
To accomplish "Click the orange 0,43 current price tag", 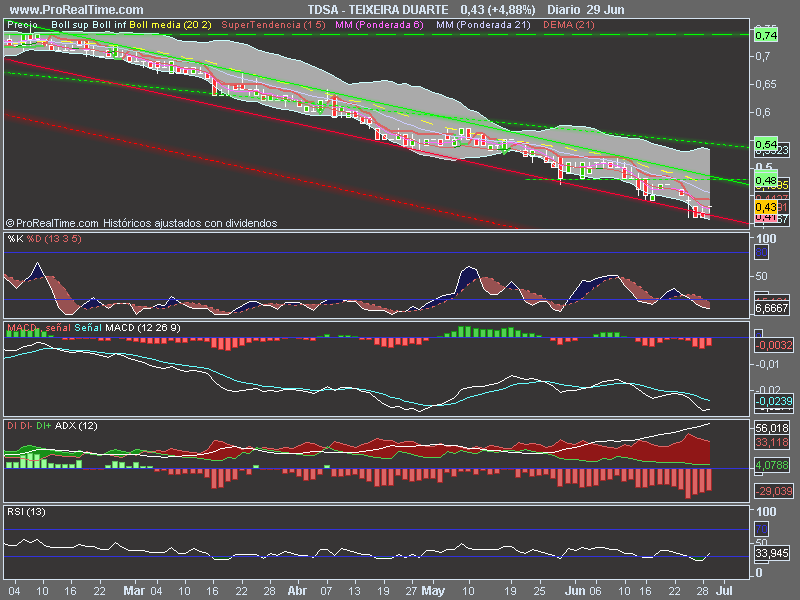I will (x=766, y=206).
